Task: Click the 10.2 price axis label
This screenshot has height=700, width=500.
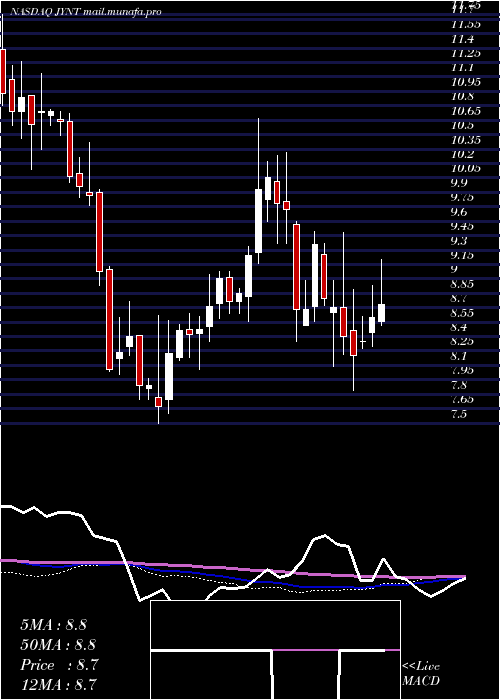Action: [x=462, y=154]
